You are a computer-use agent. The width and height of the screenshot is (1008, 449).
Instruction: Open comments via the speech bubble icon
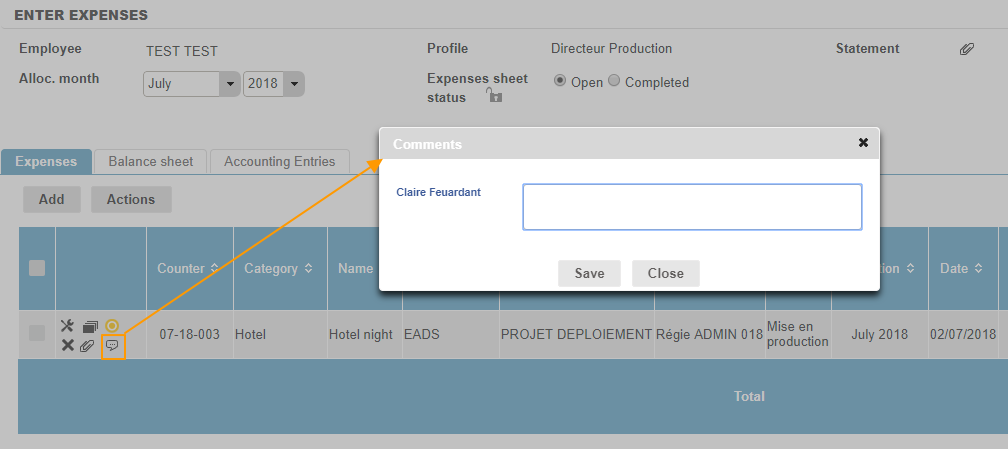coord(112,345)
